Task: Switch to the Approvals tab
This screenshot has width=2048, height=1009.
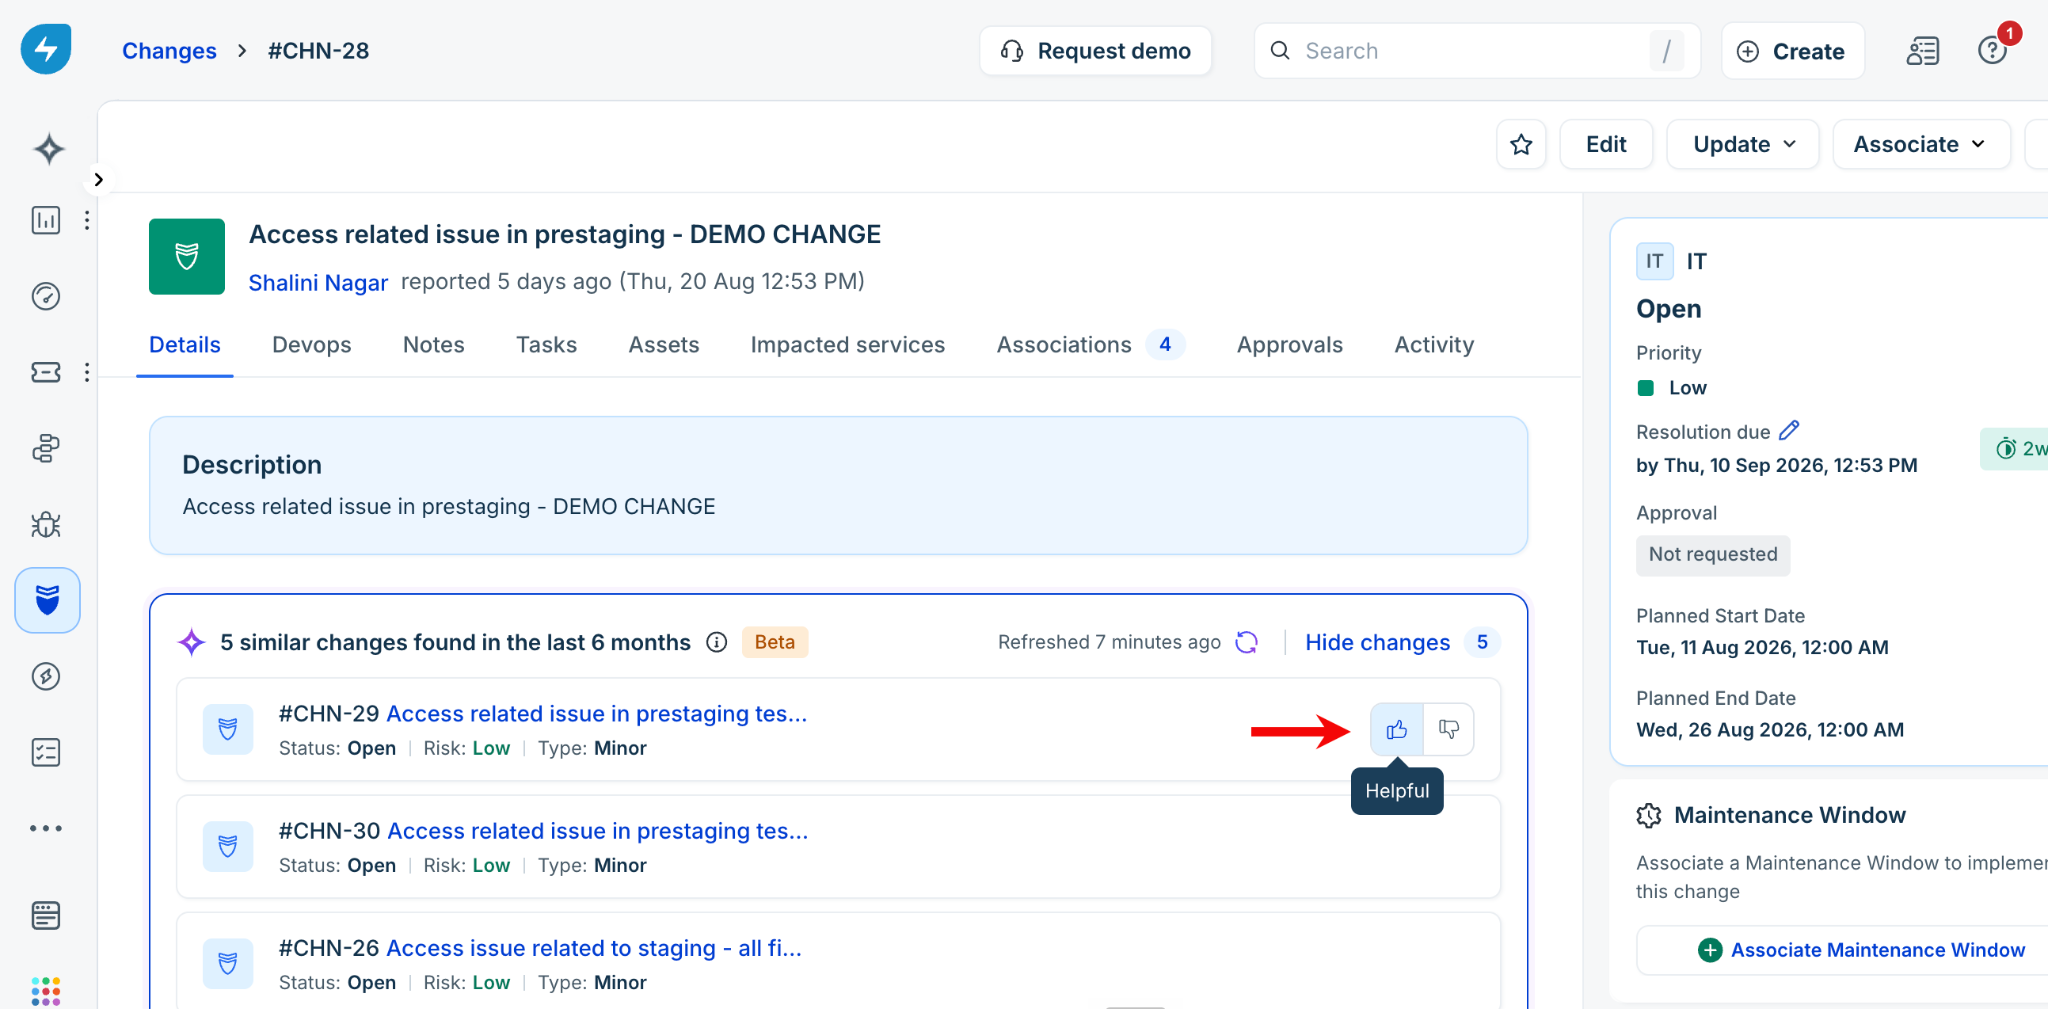Action: [x=1289, y=345]
